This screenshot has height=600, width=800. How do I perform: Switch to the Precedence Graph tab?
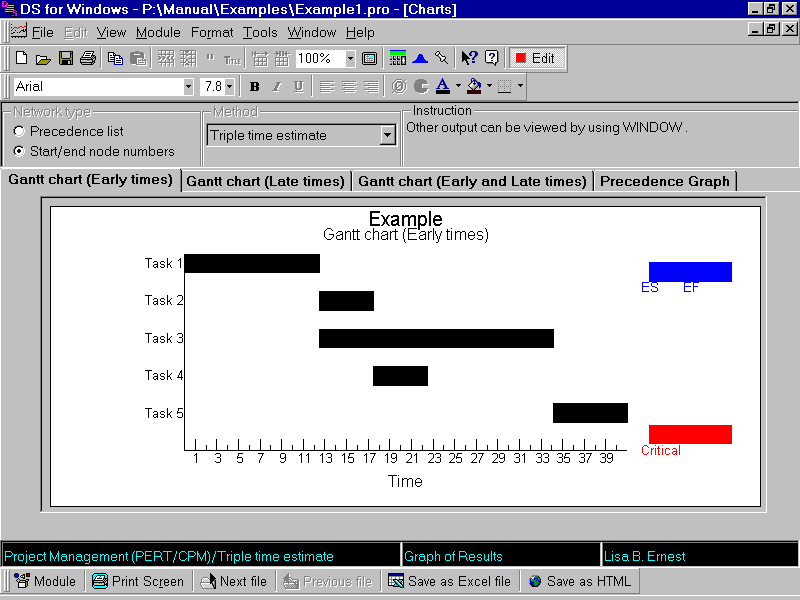click(x=666, y=181)
